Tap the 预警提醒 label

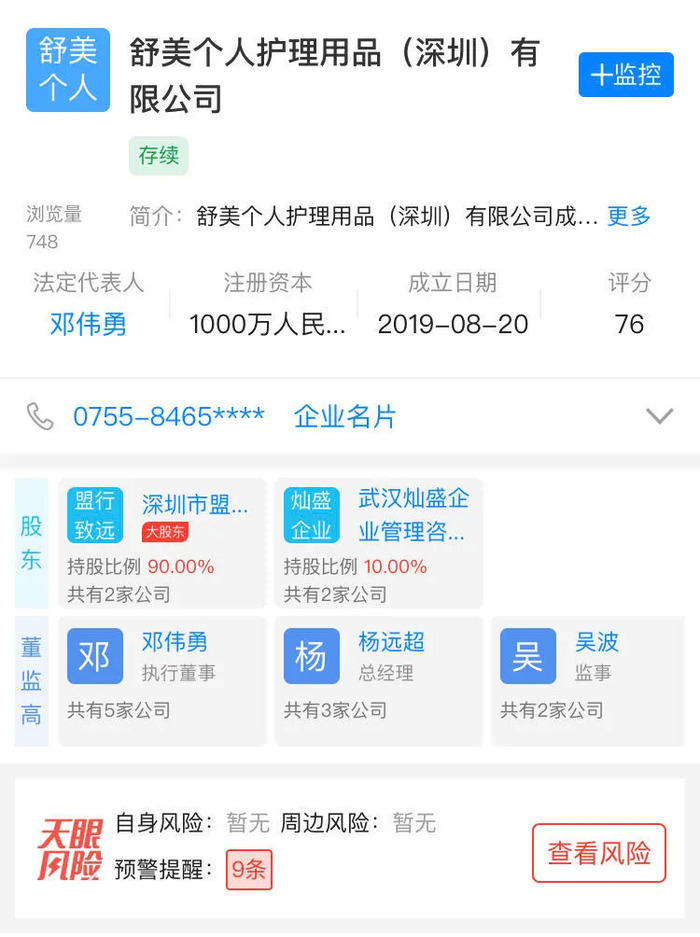[x=164, y=869]
